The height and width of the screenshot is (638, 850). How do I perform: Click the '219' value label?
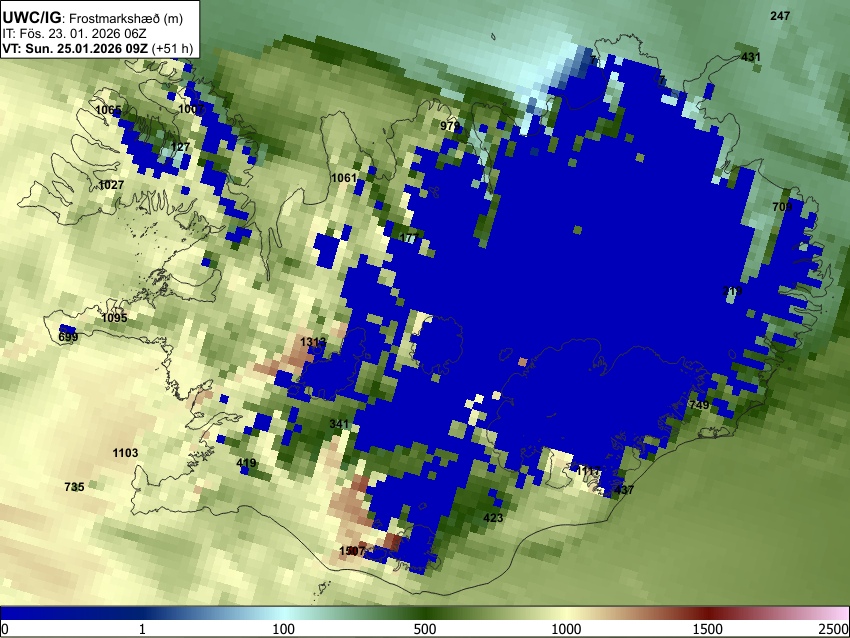(x=732, y=291)
